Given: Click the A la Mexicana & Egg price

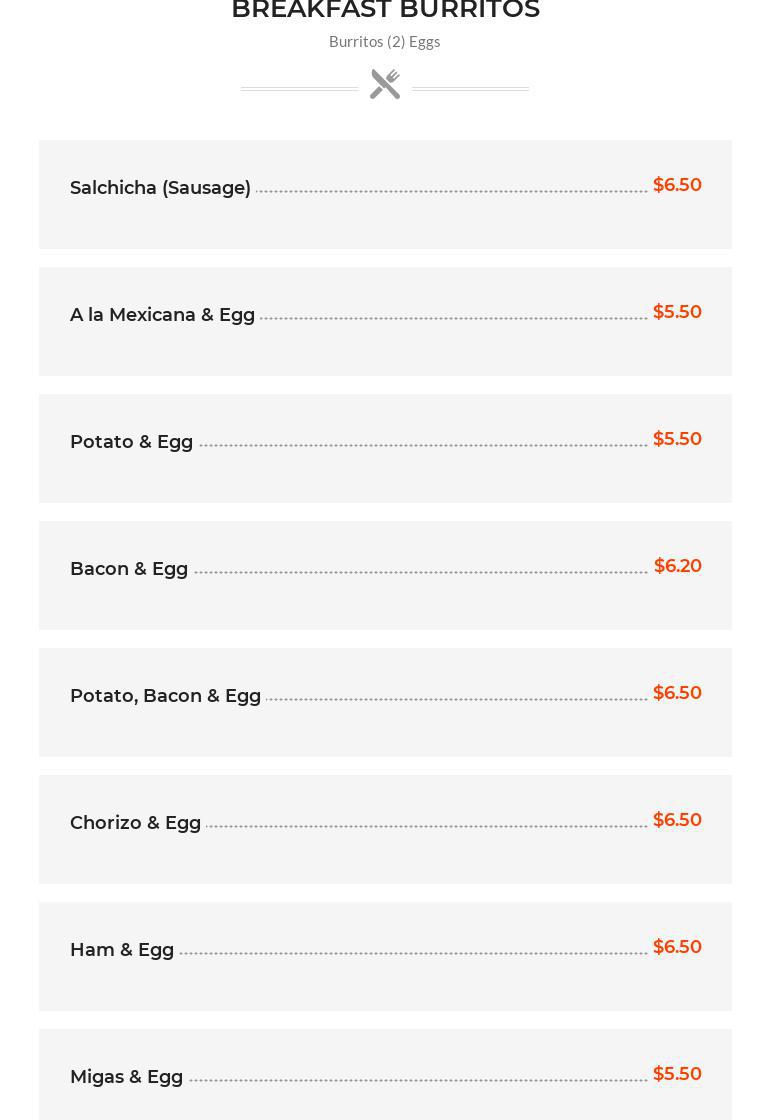Looking at the screenshot, I should pos(677,312).
